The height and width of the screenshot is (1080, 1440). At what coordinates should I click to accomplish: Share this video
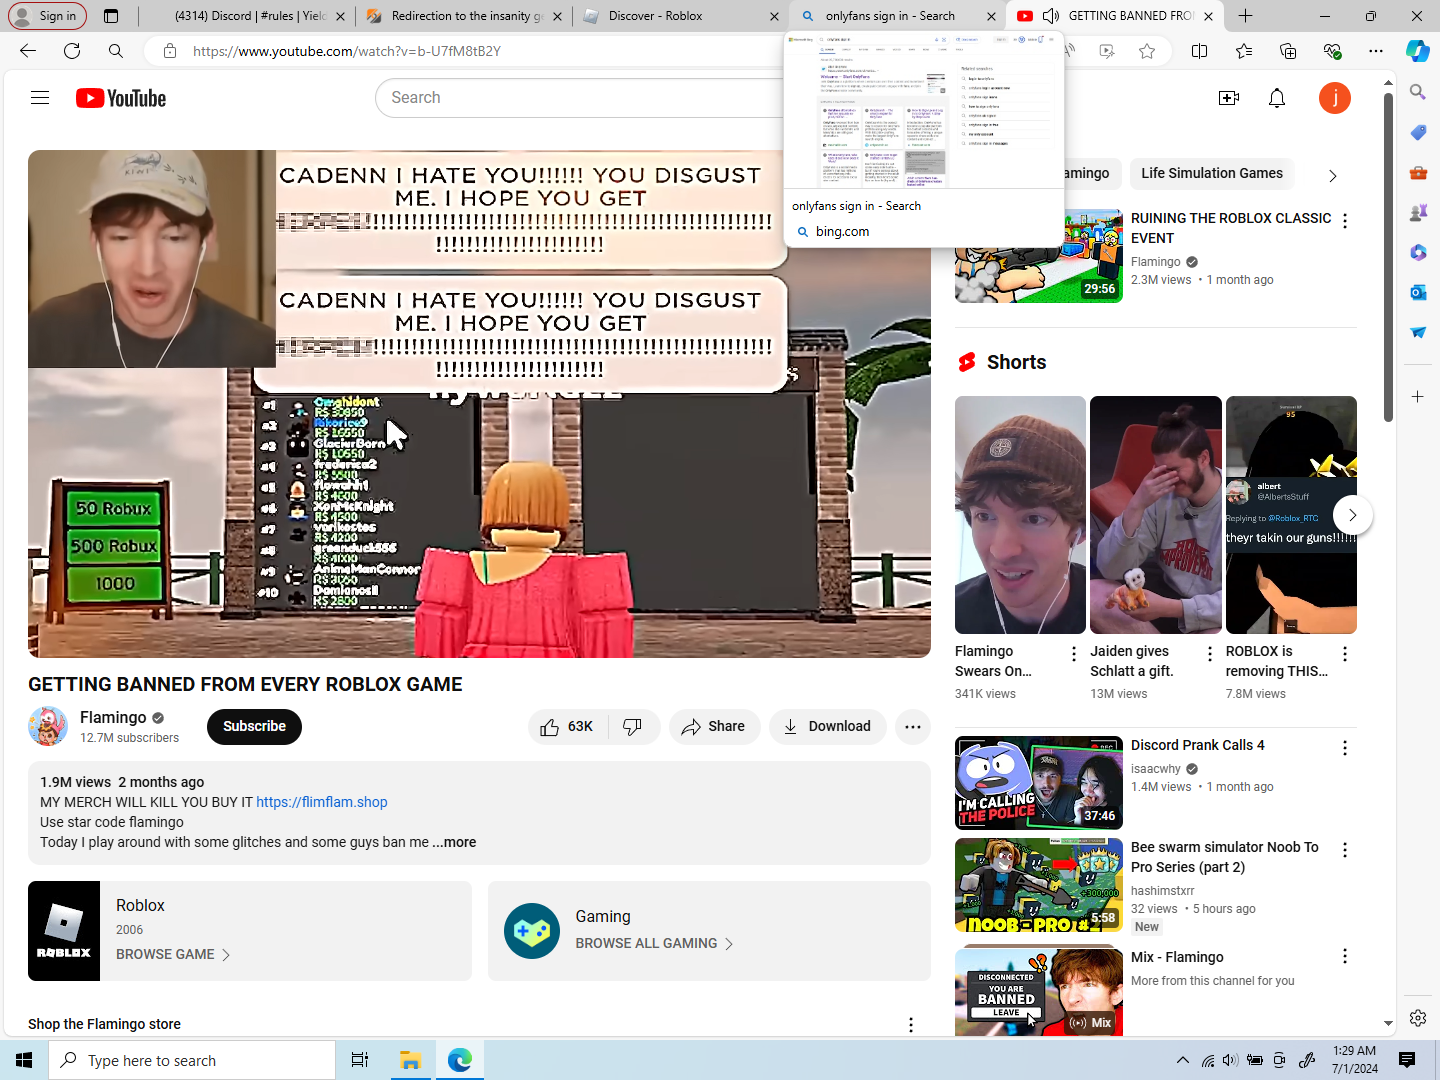(714, 727)
